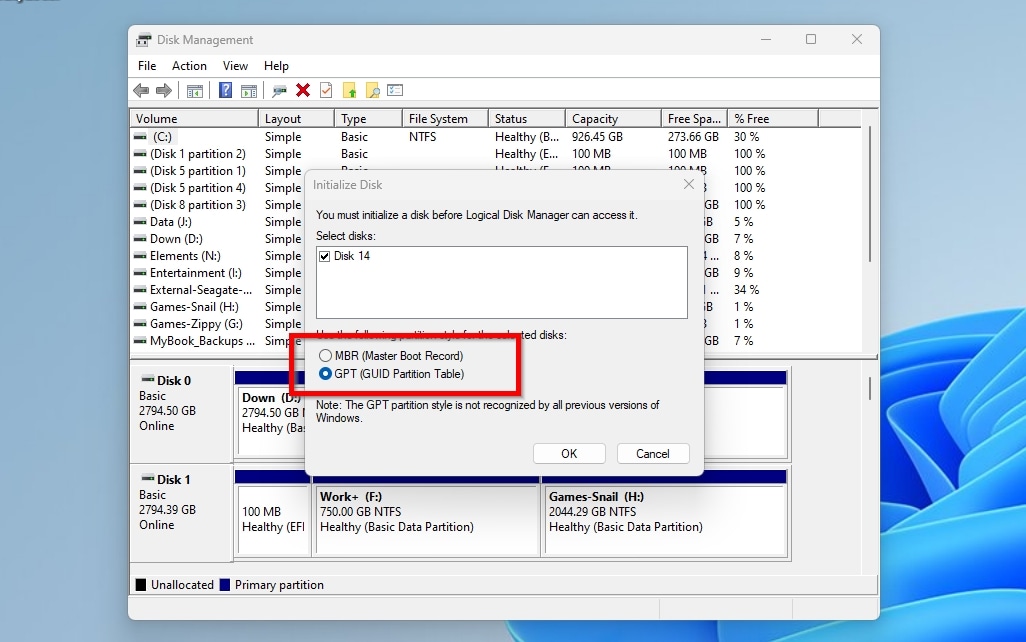Image resolution: width=1026 pixels, height=642 pixels.
Task: Click the drive icon beside Data (J:)
Action: 140,222
